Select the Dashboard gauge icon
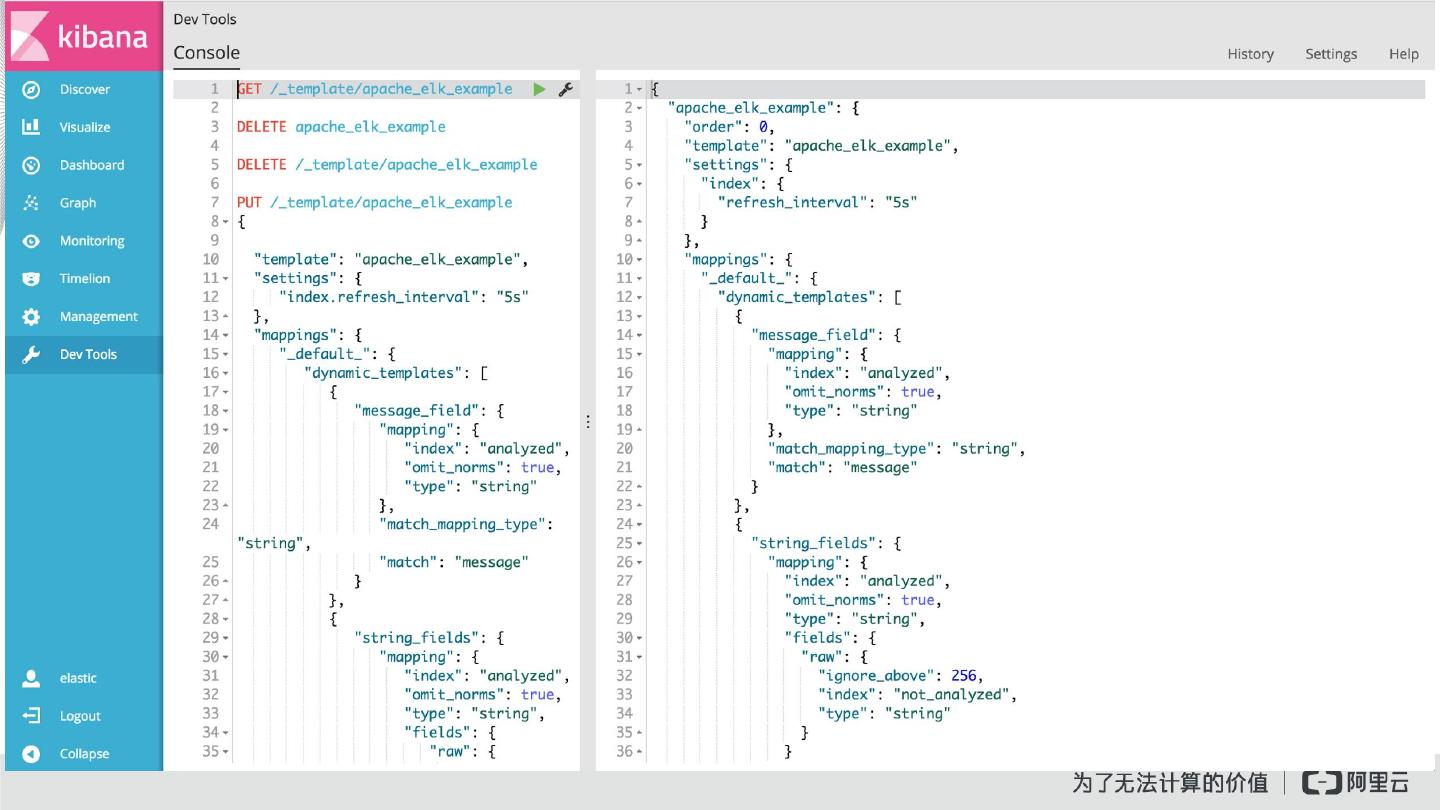The image size is (1440, 810). (x=31, y=165)
